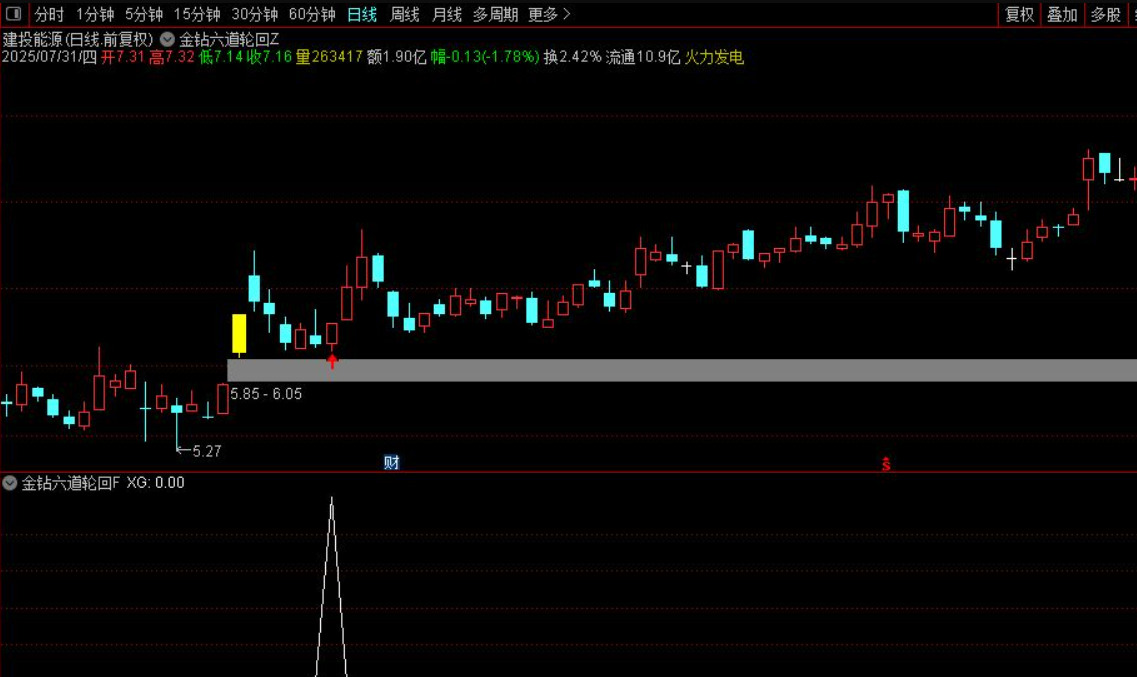Screen dimensions: 1137x677
Task: Choose the 60分钟 period tab
Action: tap(312, 14)
